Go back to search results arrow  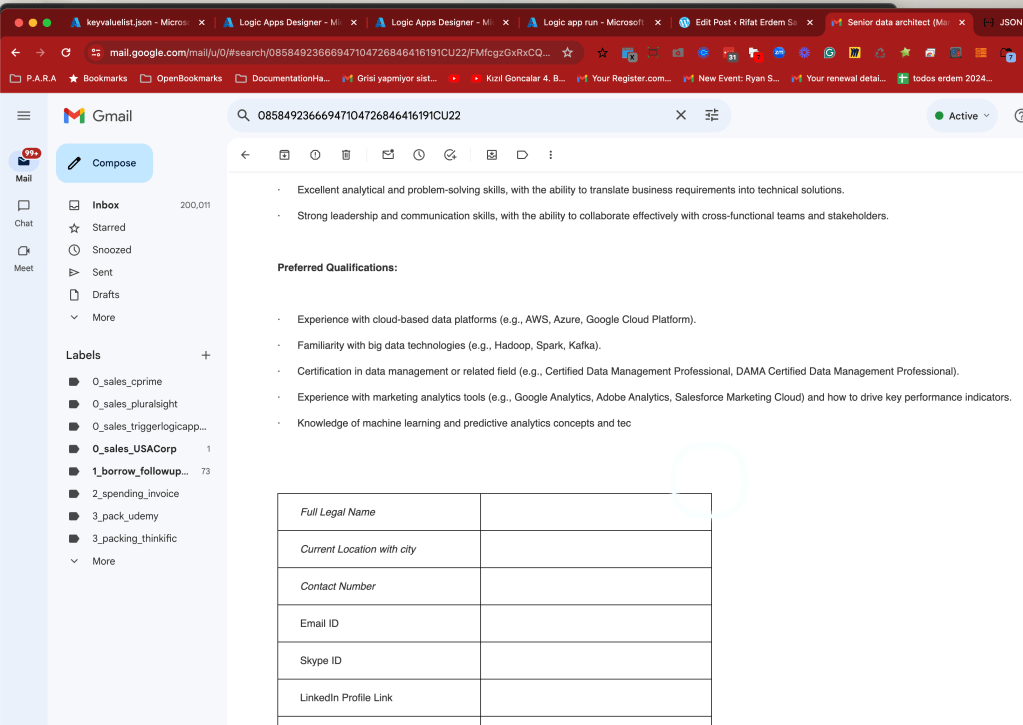pyautogui.click(x=245, y=155)
